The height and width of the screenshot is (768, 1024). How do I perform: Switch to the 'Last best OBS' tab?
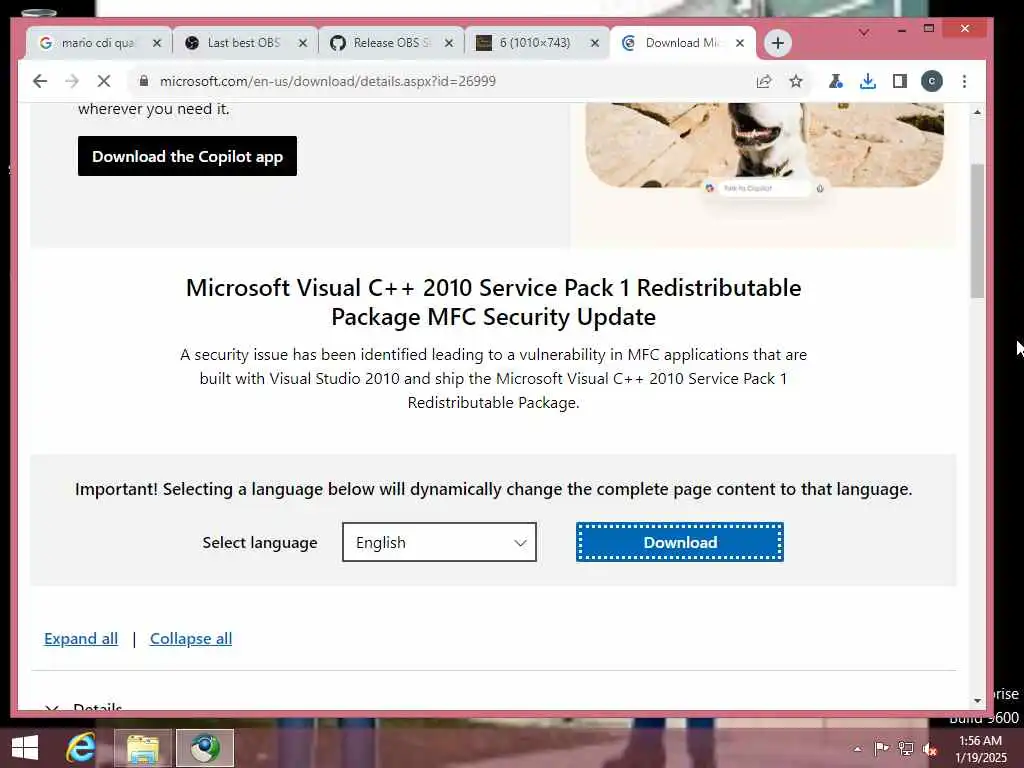point(243,43)
